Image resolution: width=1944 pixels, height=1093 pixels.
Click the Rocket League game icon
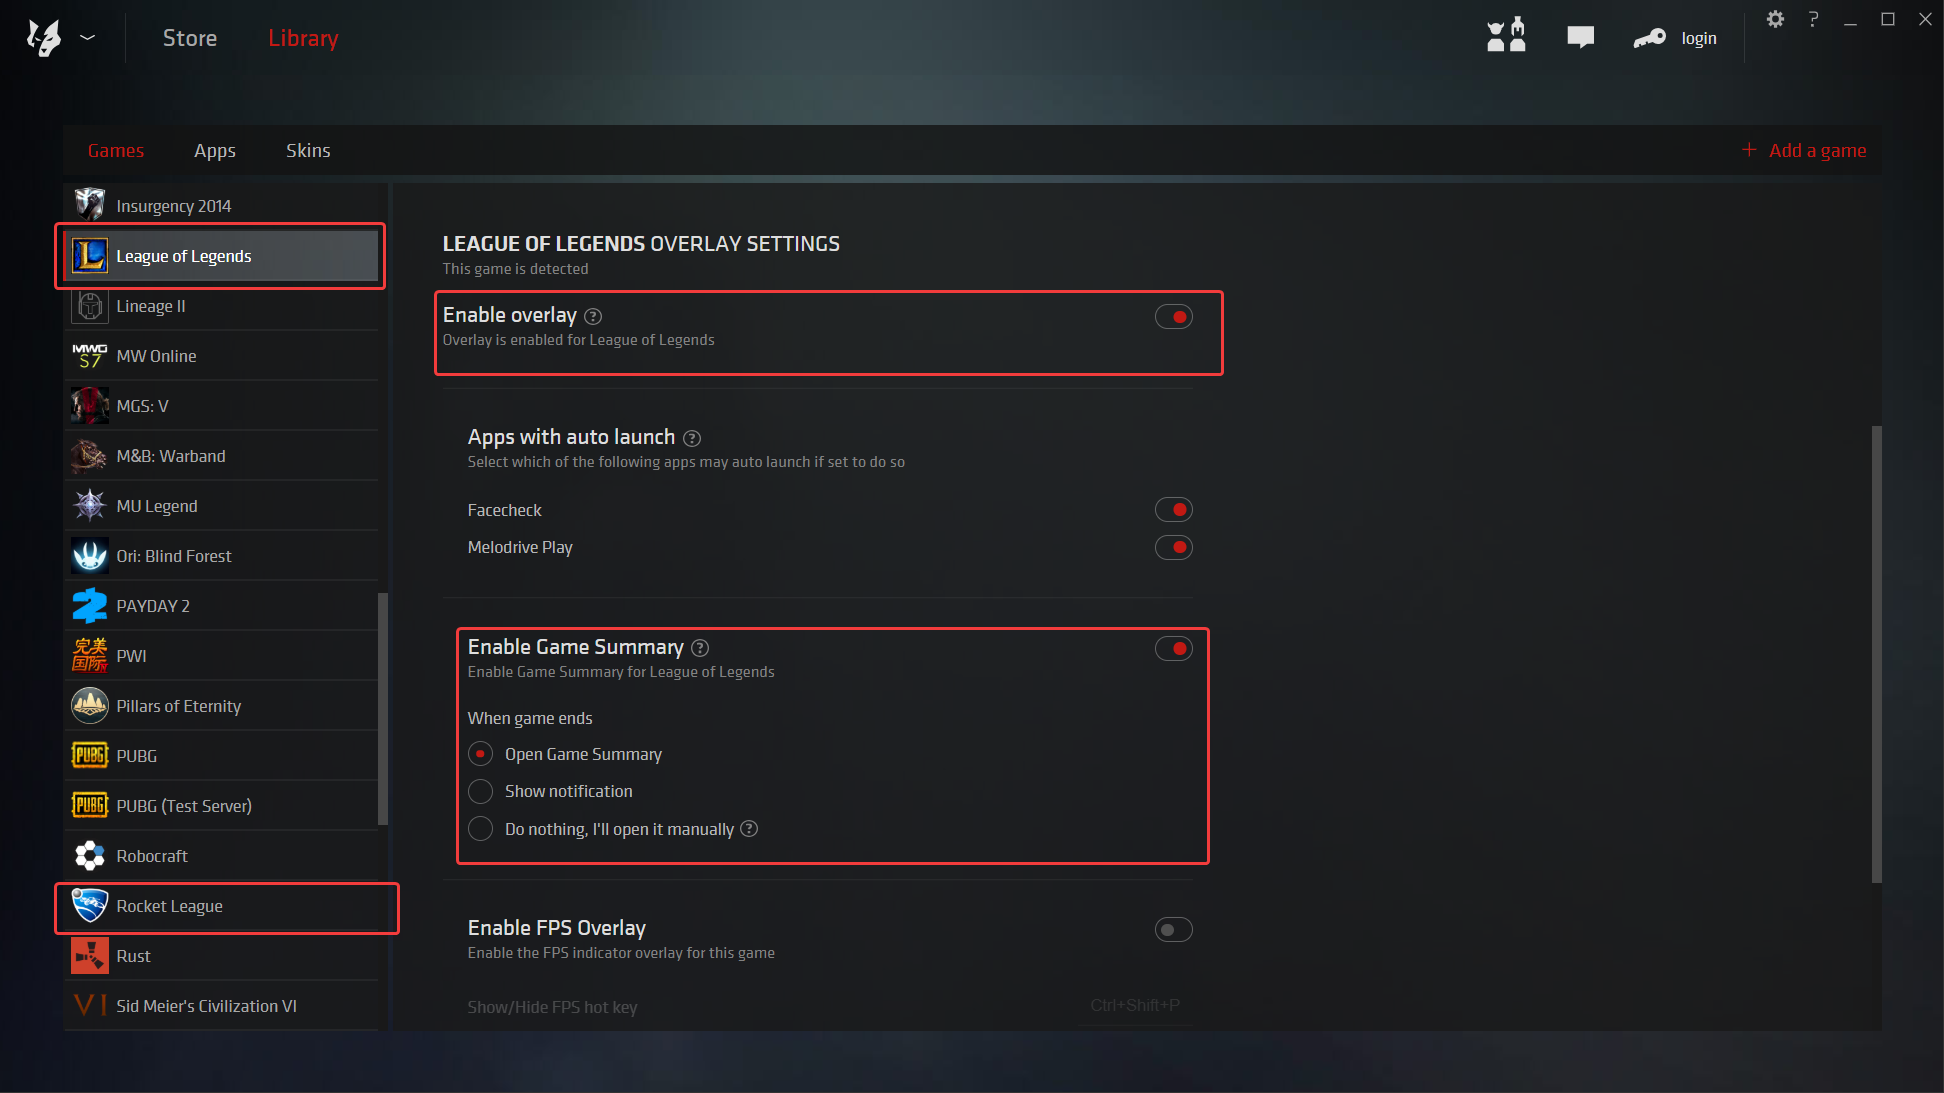(90, 906)
